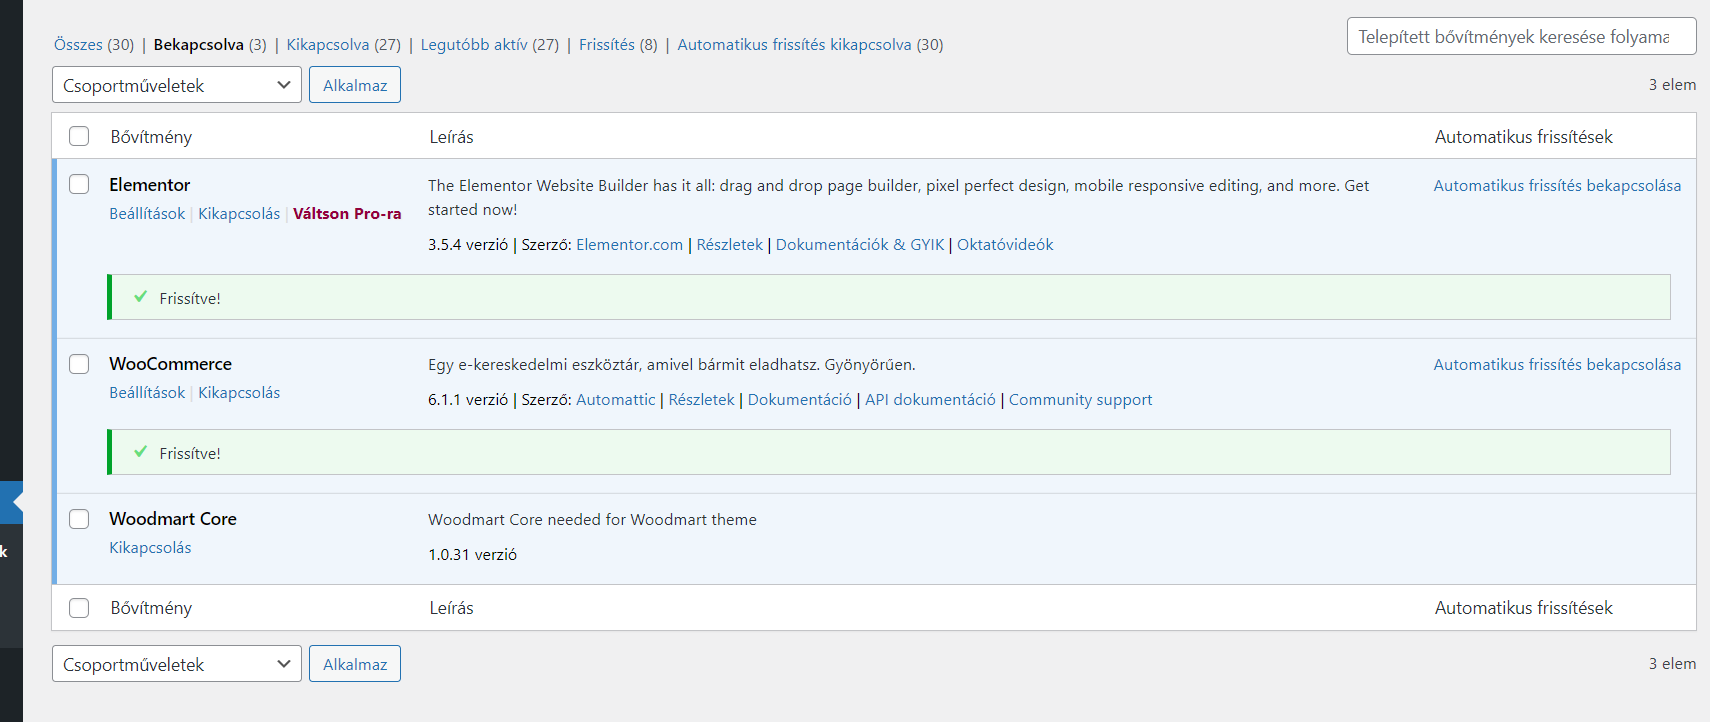Click the bottom 3 elem item count
Image resolution: width=1710 pixels, height=722 pixels.
(1672, 663)
